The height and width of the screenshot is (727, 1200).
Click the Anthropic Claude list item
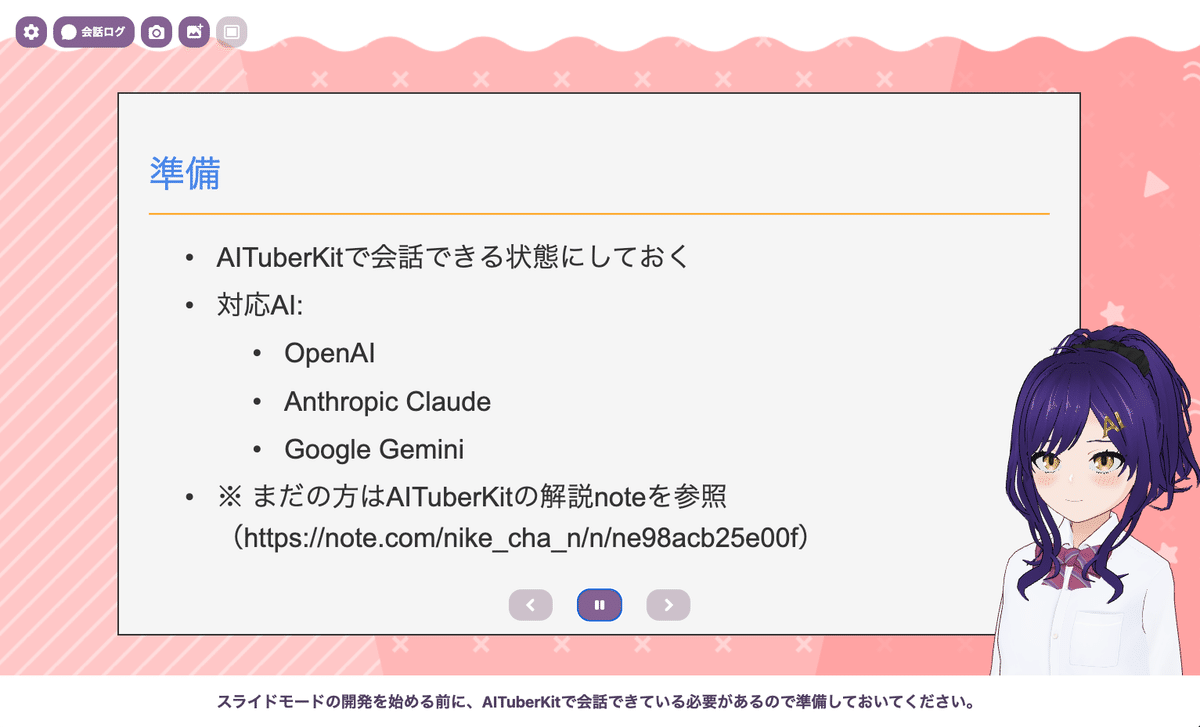tap(388, 402)
